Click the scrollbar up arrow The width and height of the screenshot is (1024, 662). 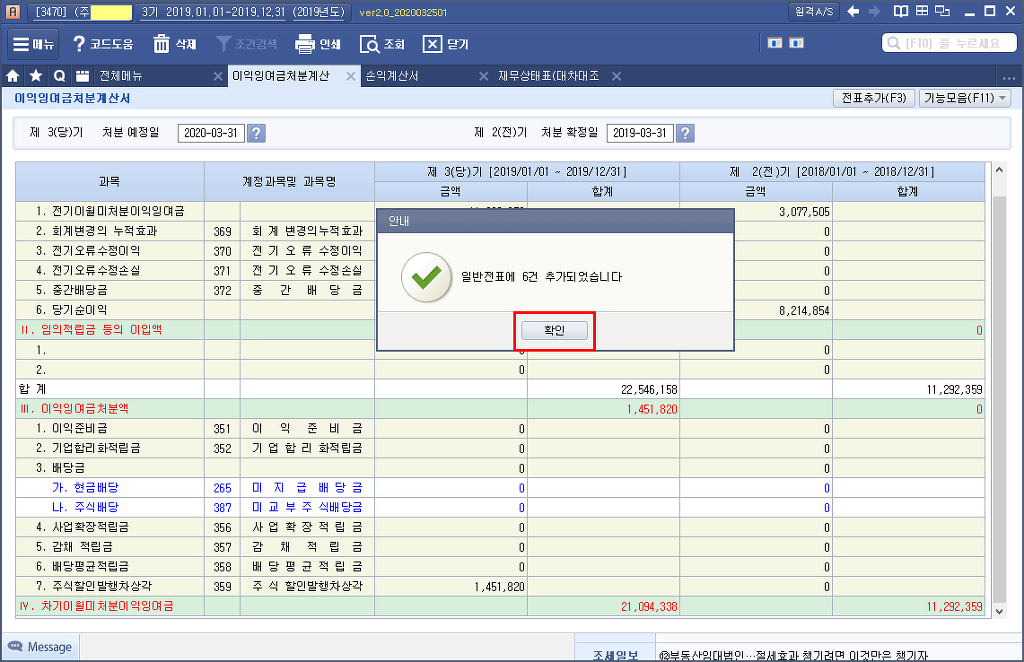click(999, 170)
